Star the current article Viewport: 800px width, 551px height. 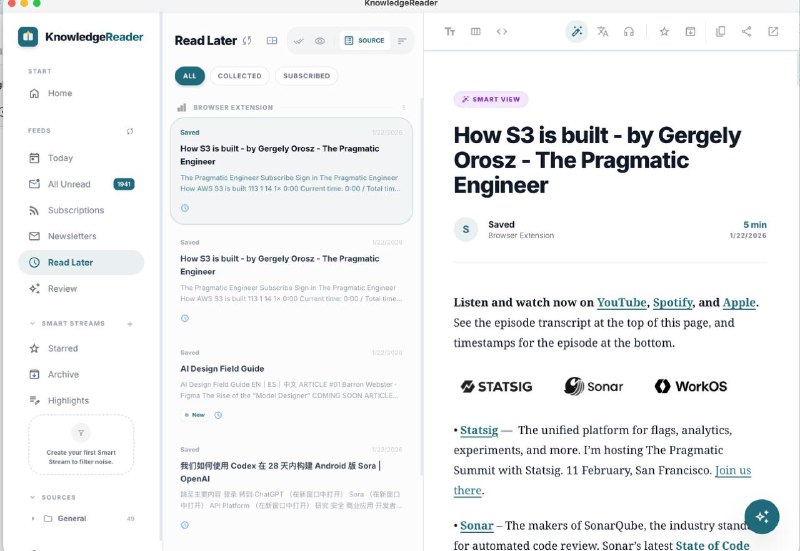[x=664, y=32]
